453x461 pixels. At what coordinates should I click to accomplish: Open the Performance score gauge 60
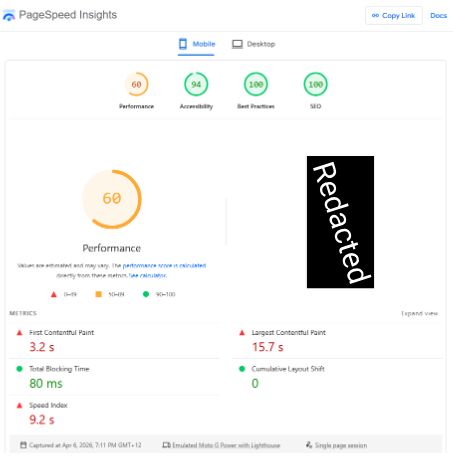[x=136, y=84]
